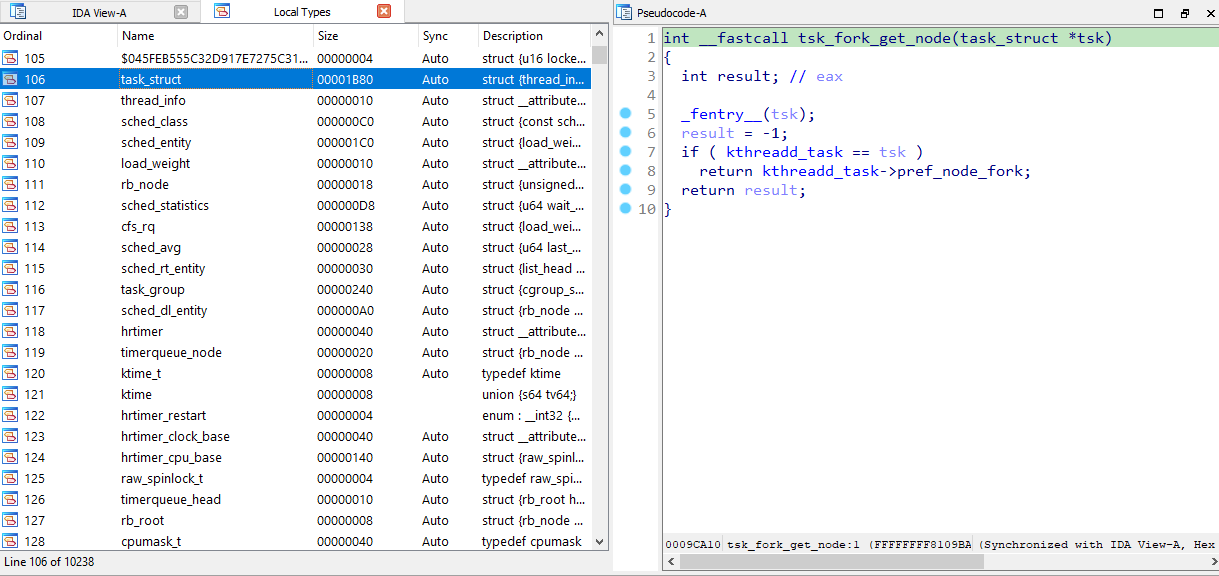
Task: Click the type icon for ordinal 105
Action: coord(10,58)
